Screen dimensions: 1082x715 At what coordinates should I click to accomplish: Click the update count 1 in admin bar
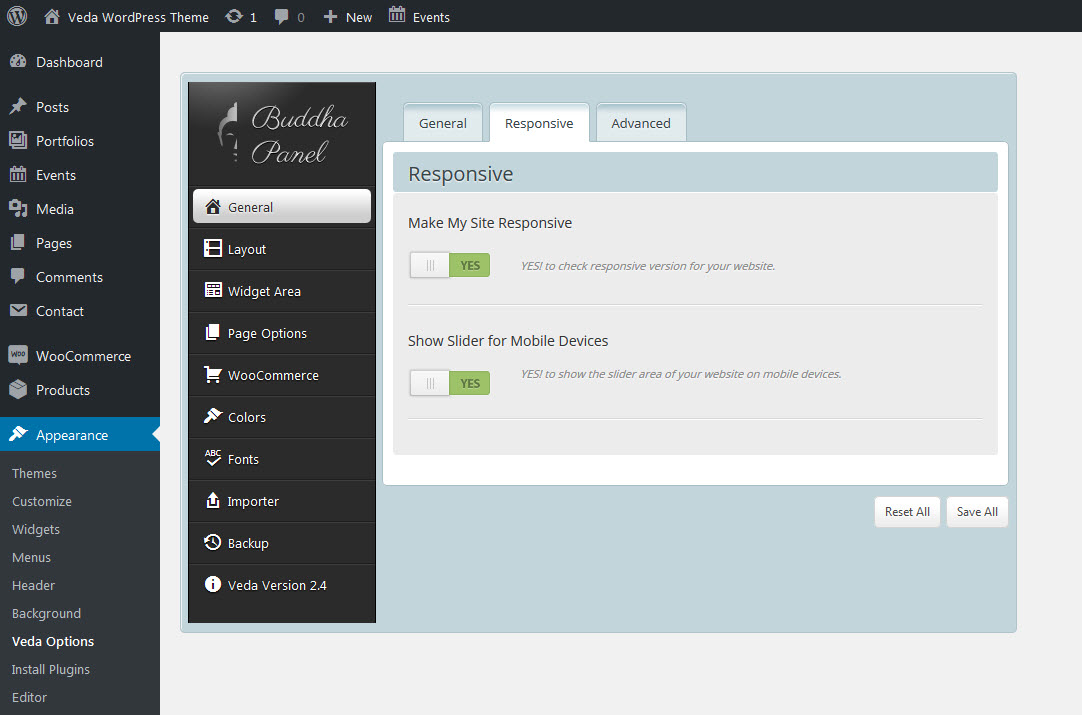253,17
